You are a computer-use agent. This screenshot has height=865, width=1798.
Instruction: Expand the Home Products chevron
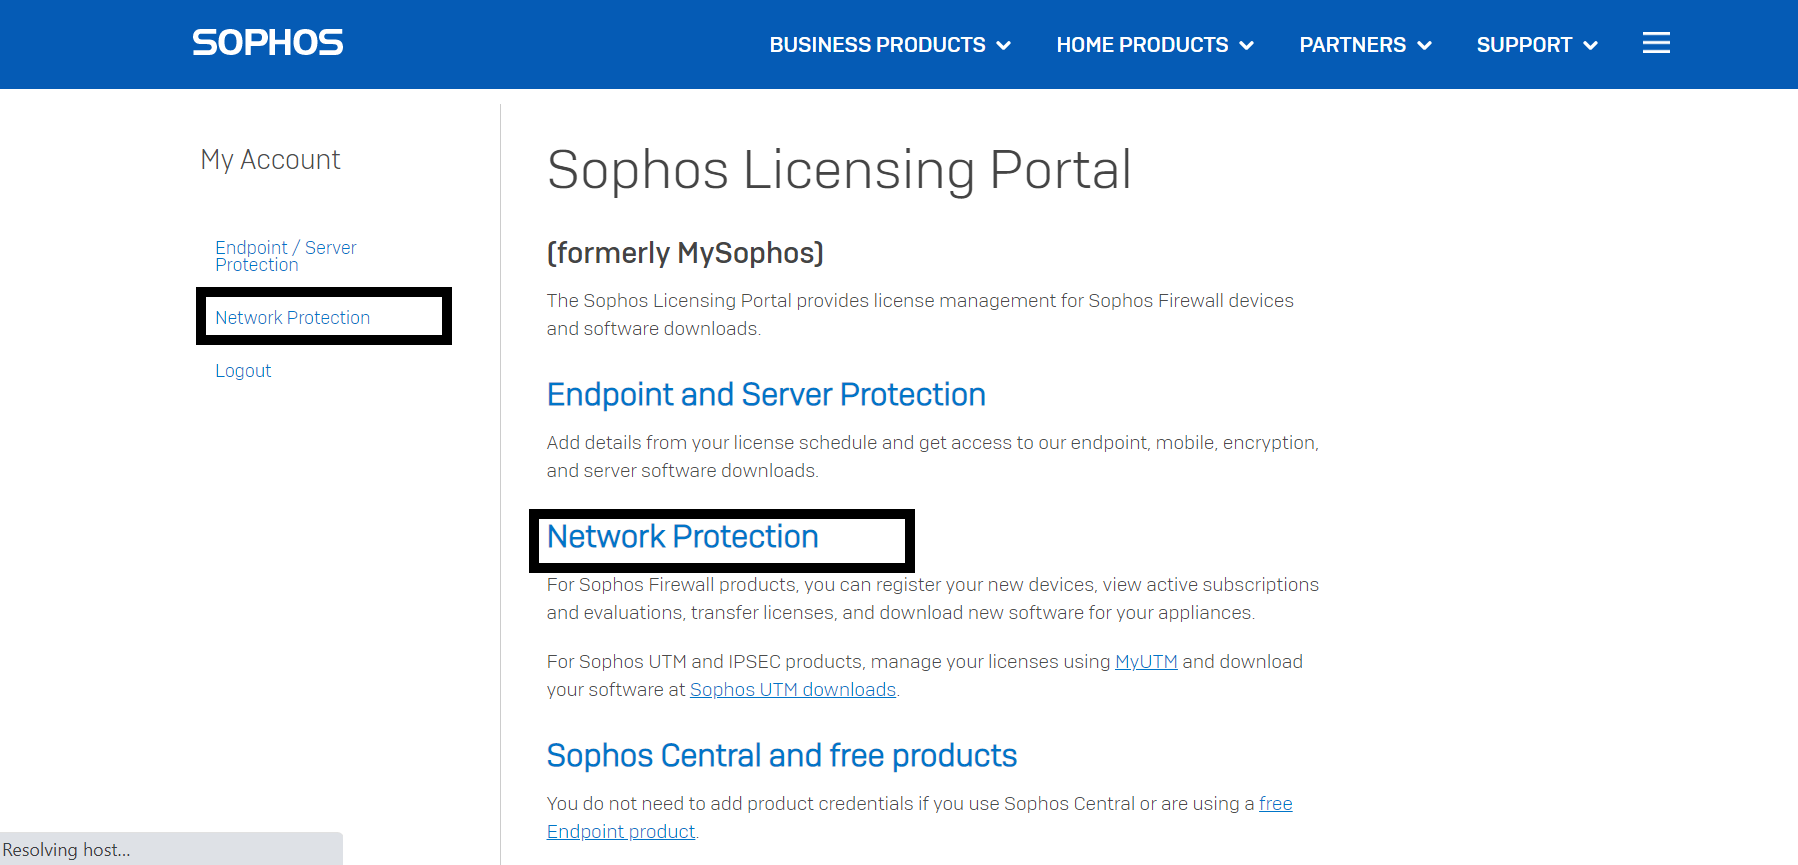tap(1247, 45)
